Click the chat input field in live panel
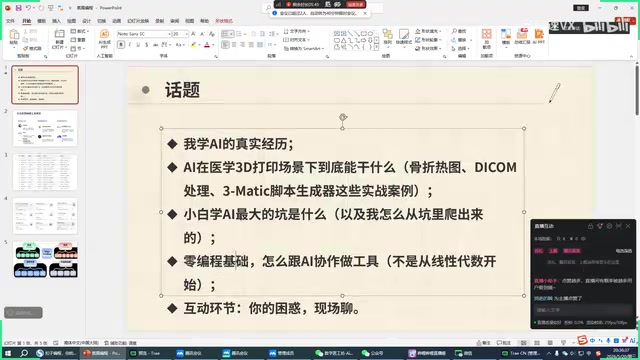 (x=583, y=310)
